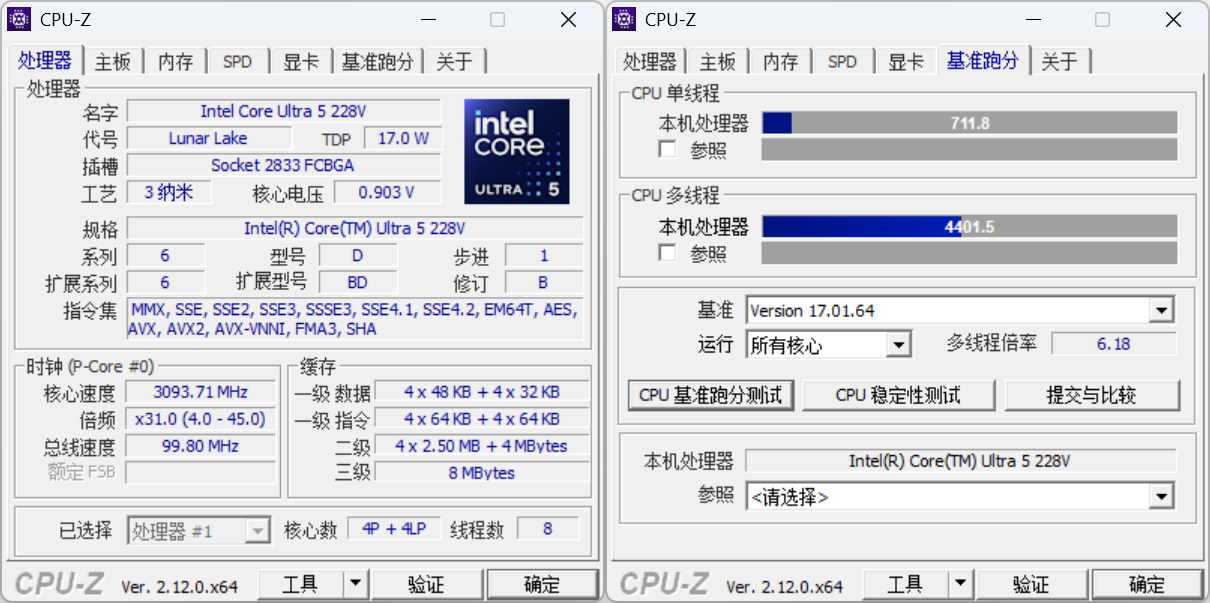Click the Intel Core Ultra 5 logo badge

516,151
